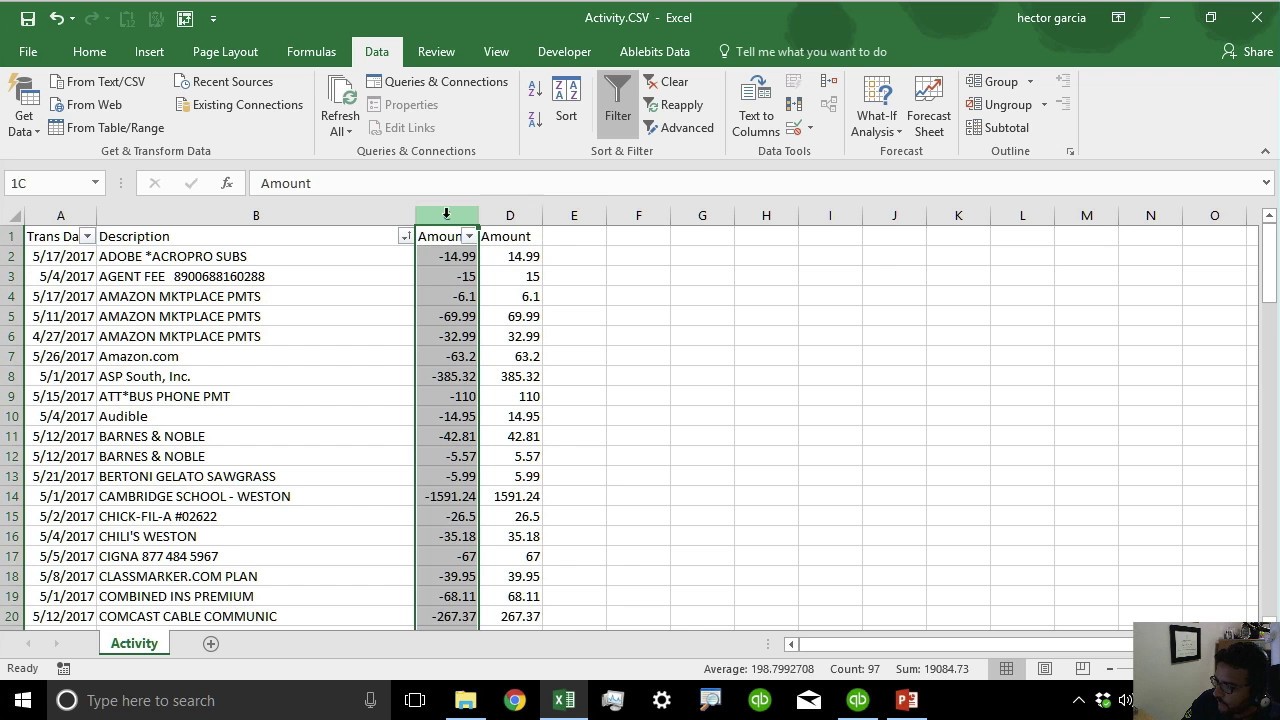Open the Outline dialog launcher

pos(1070,152)
